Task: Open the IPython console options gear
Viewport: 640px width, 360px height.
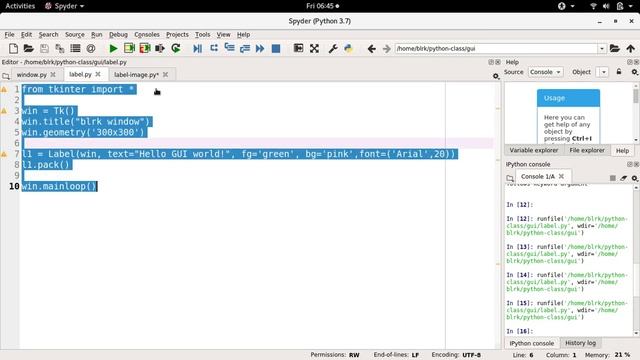Action: pos(635,178)
